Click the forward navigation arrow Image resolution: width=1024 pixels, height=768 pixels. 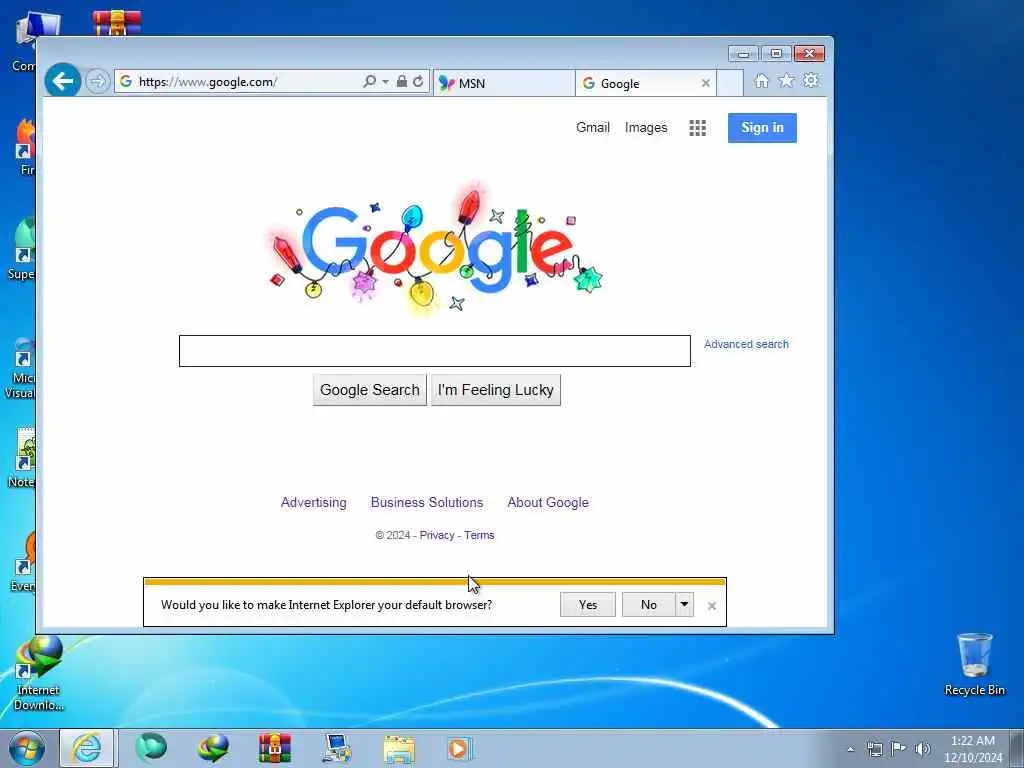97,82
